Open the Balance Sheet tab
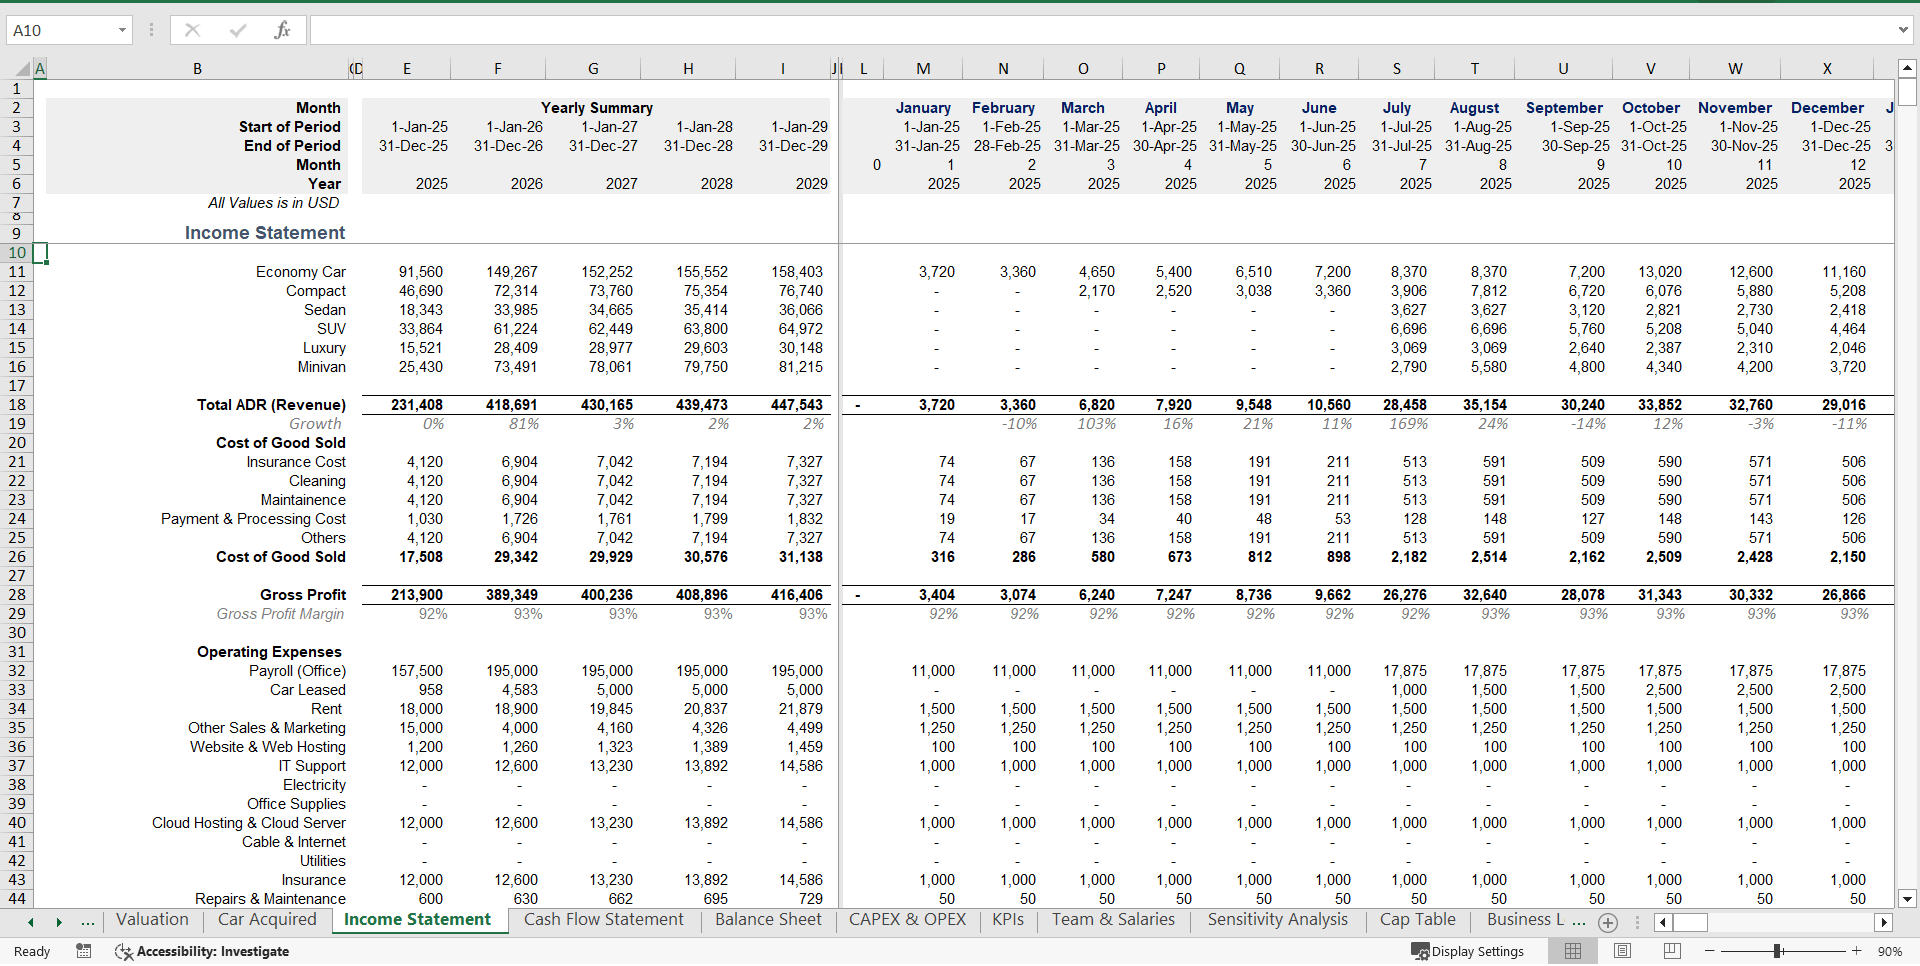1920x966 pixels. pyautogui.click(x=768, y=920)
